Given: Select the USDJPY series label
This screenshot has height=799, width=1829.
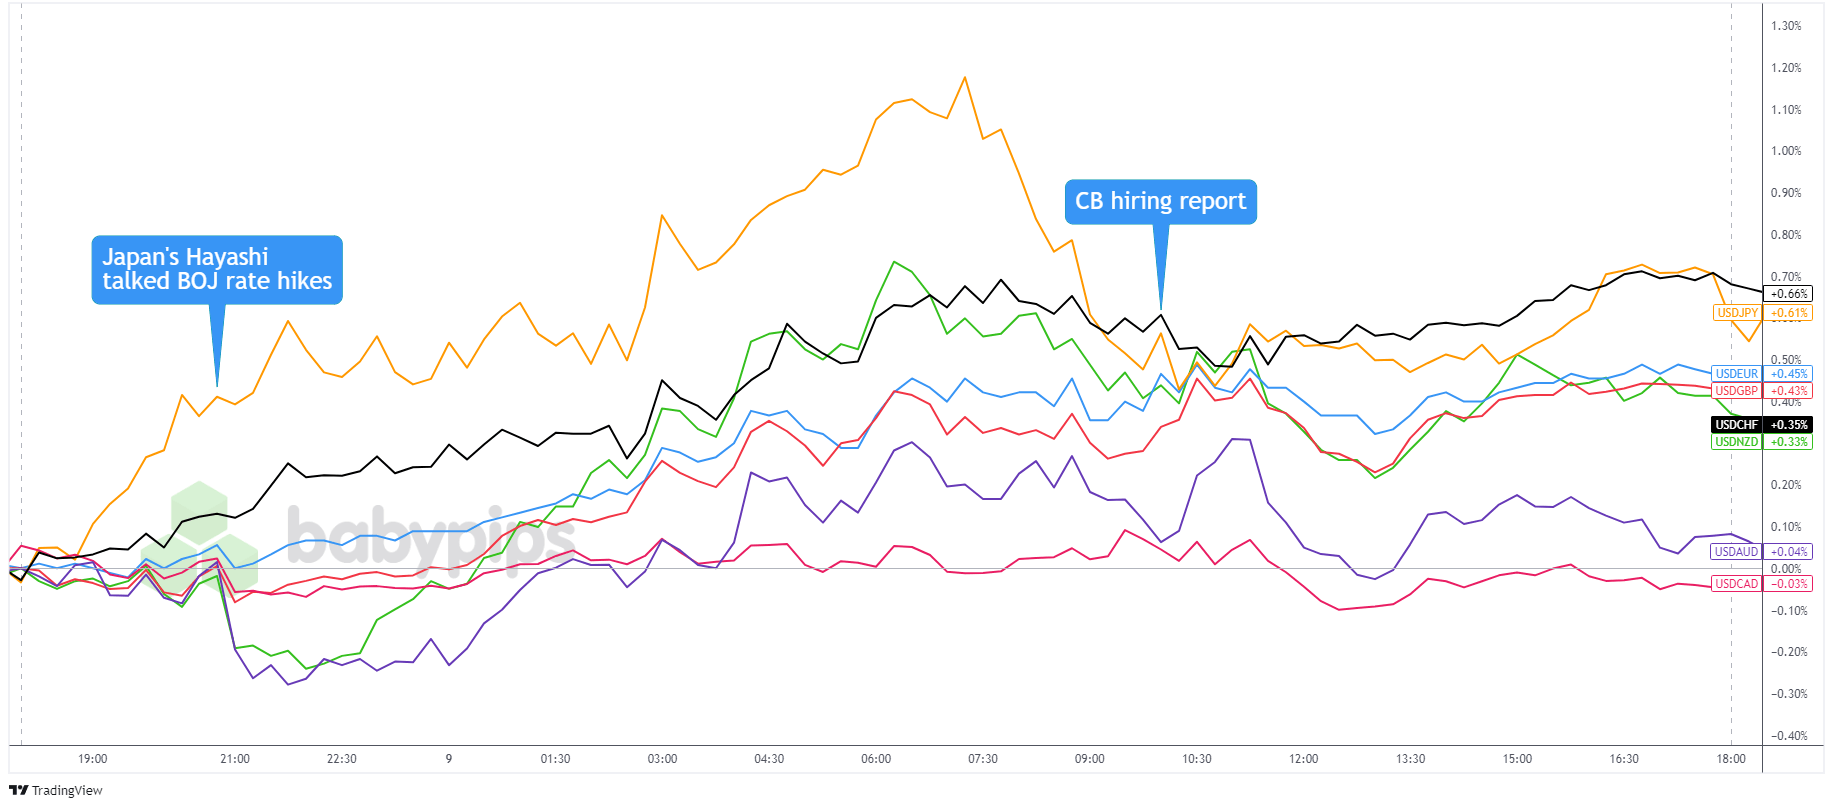Looking at the screenshot, I should [x=1737, y=313].
